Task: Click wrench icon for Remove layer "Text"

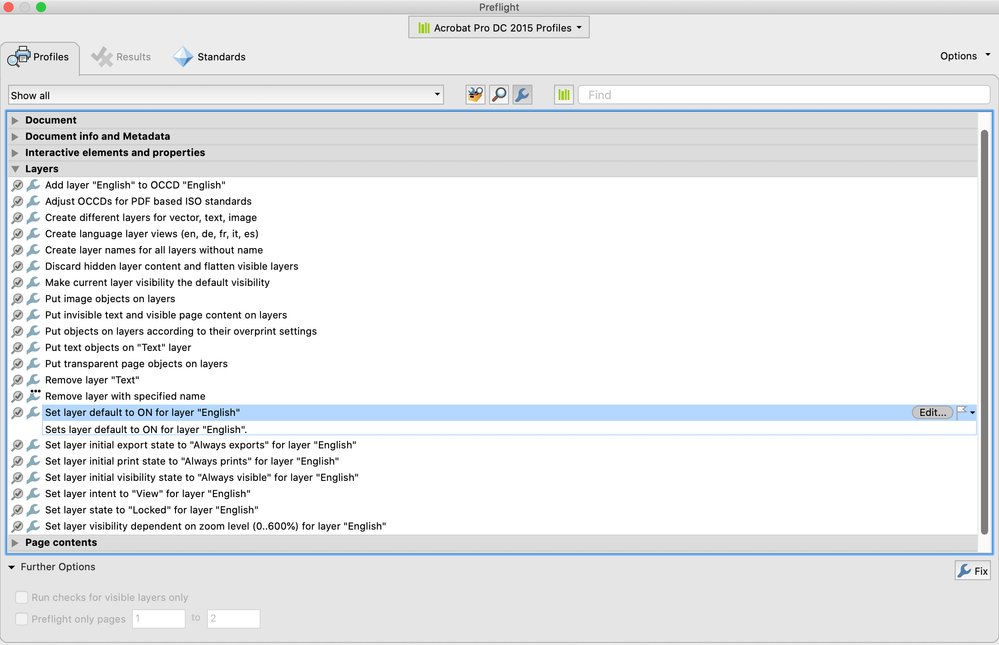Action: click(x=33, y=380)
